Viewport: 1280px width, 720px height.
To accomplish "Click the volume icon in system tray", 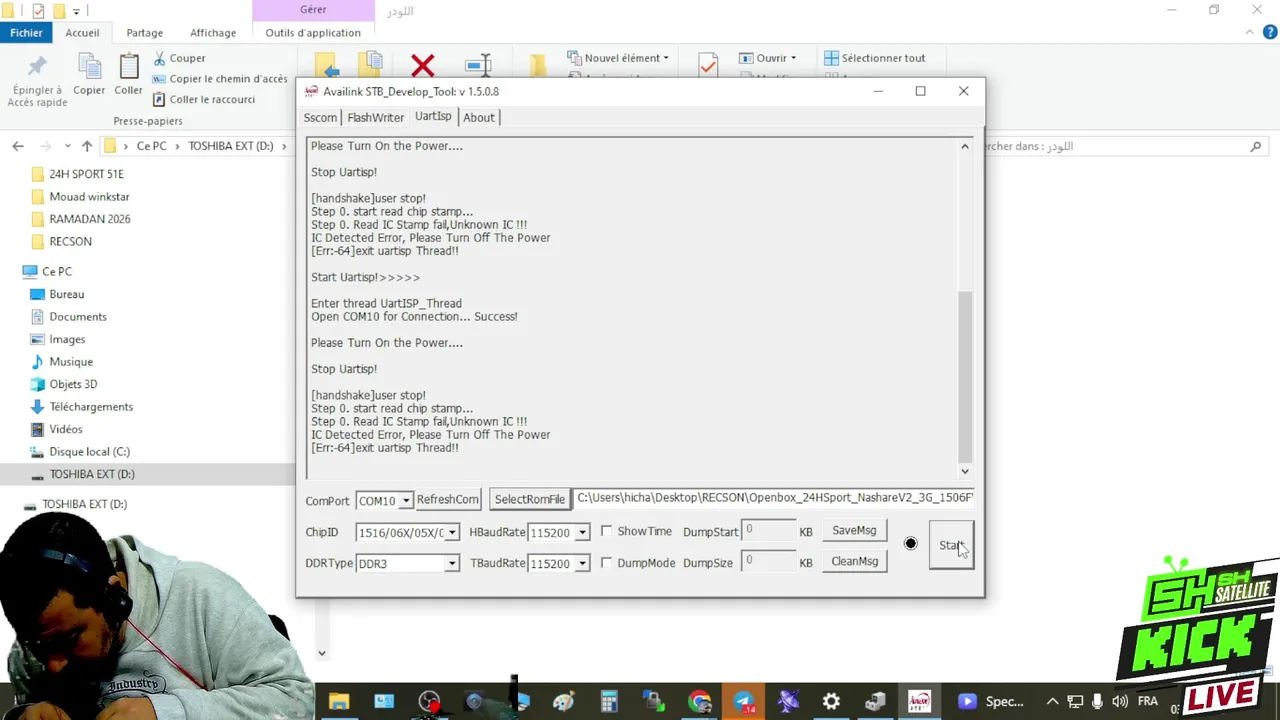I will 1120,702.
